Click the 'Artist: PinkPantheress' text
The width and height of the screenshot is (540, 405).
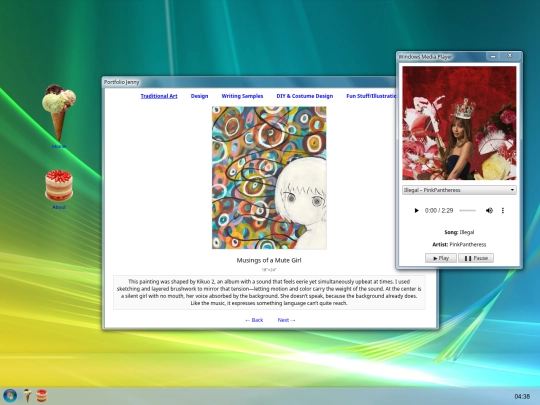(x=459, y=245)
